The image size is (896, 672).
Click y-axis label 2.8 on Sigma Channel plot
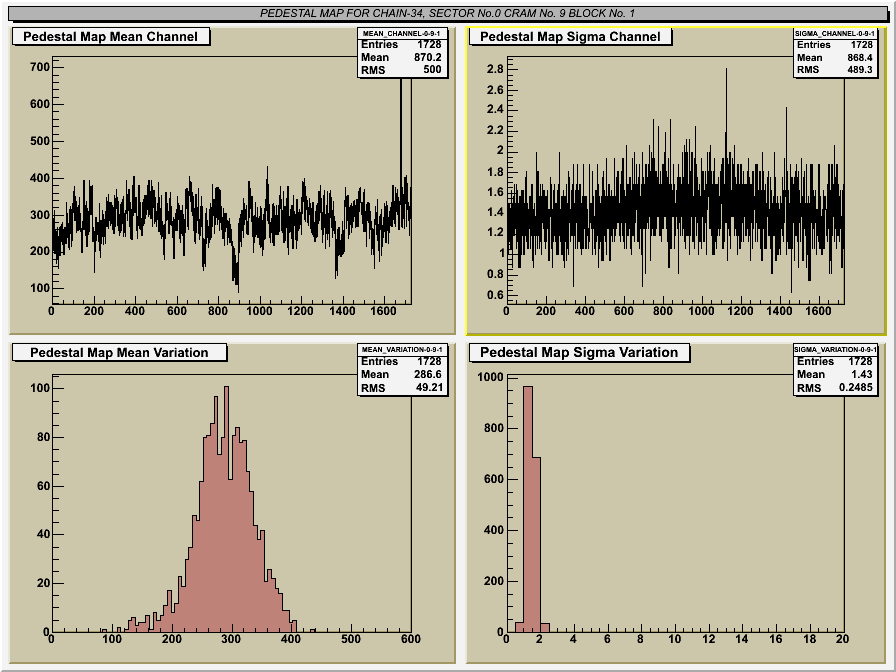click(x=495, y=69)
